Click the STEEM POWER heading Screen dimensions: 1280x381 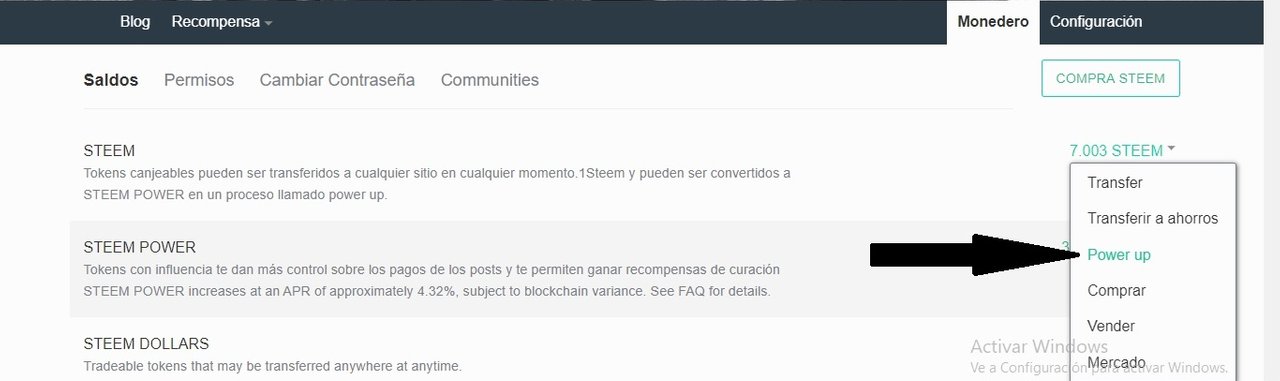point(140,247)
